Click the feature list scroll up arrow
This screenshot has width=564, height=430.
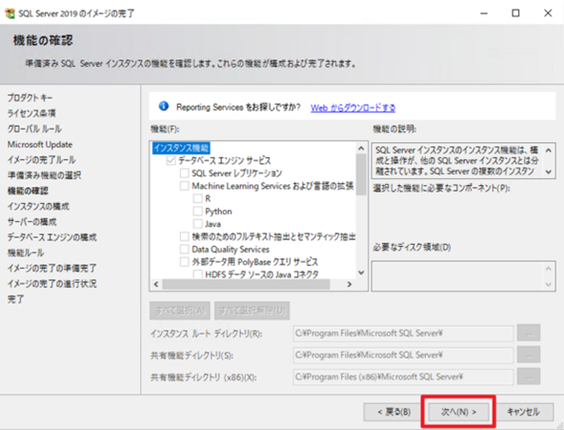pyautogui.click(x=361, y=148)
